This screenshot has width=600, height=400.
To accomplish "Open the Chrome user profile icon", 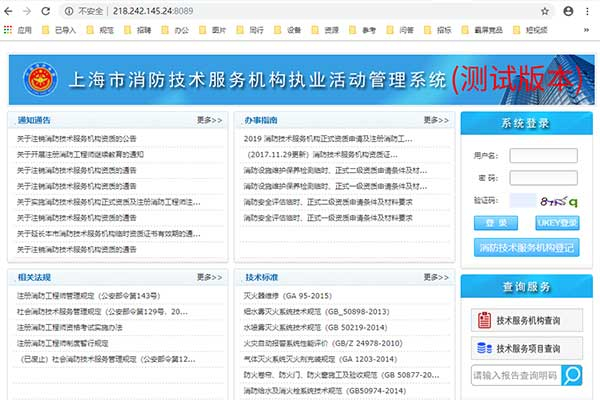I will click(x=568, y=11).
